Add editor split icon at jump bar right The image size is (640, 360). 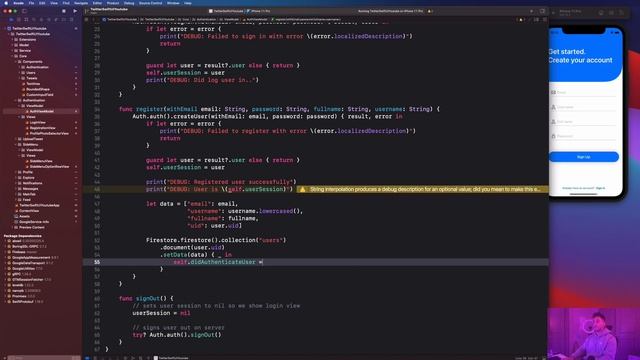(x=544, y=19)
